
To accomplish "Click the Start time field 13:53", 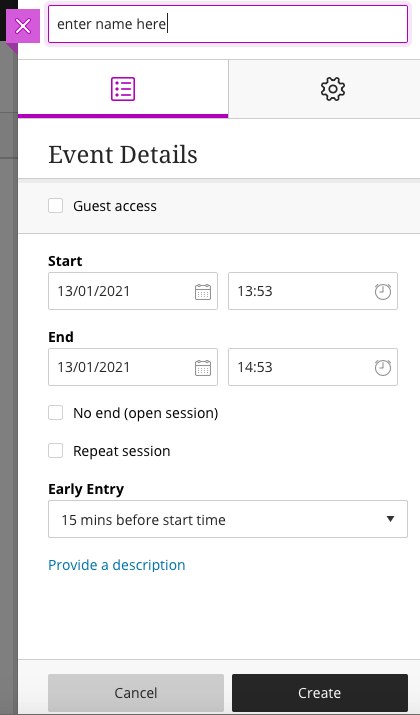I will coord(313,291).
